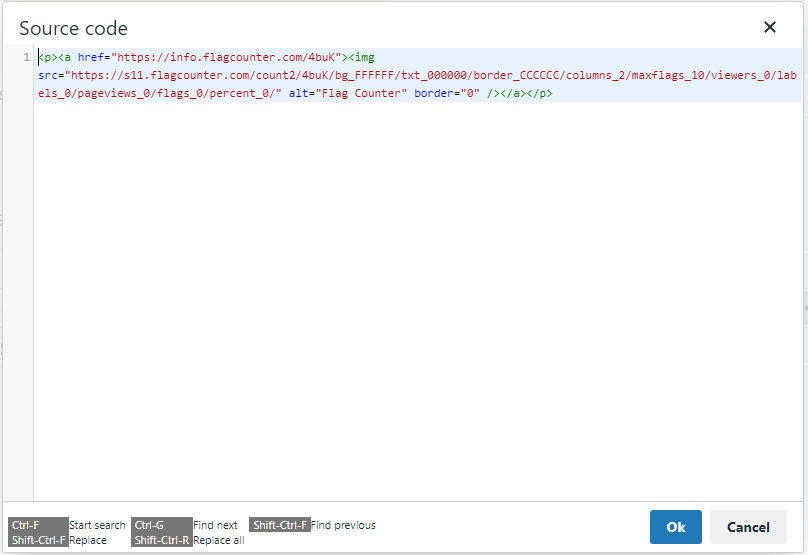Click the <img tag text
808x555 pixels.
point(362,57)
